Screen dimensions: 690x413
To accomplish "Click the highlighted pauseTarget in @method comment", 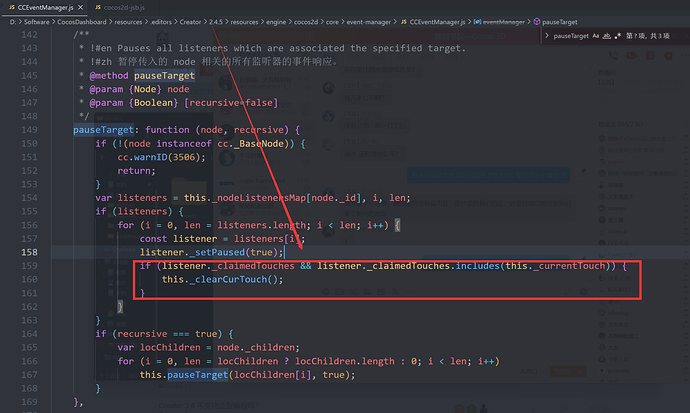I will tap(164, 76).
